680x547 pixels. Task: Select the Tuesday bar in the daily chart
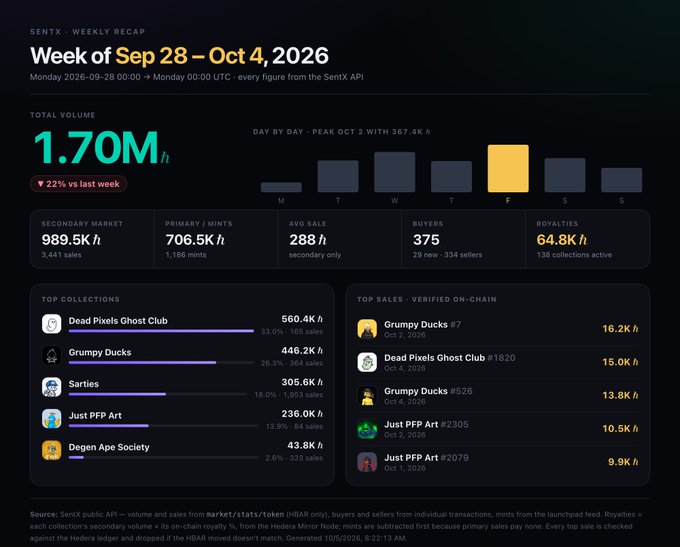[338, 176]
